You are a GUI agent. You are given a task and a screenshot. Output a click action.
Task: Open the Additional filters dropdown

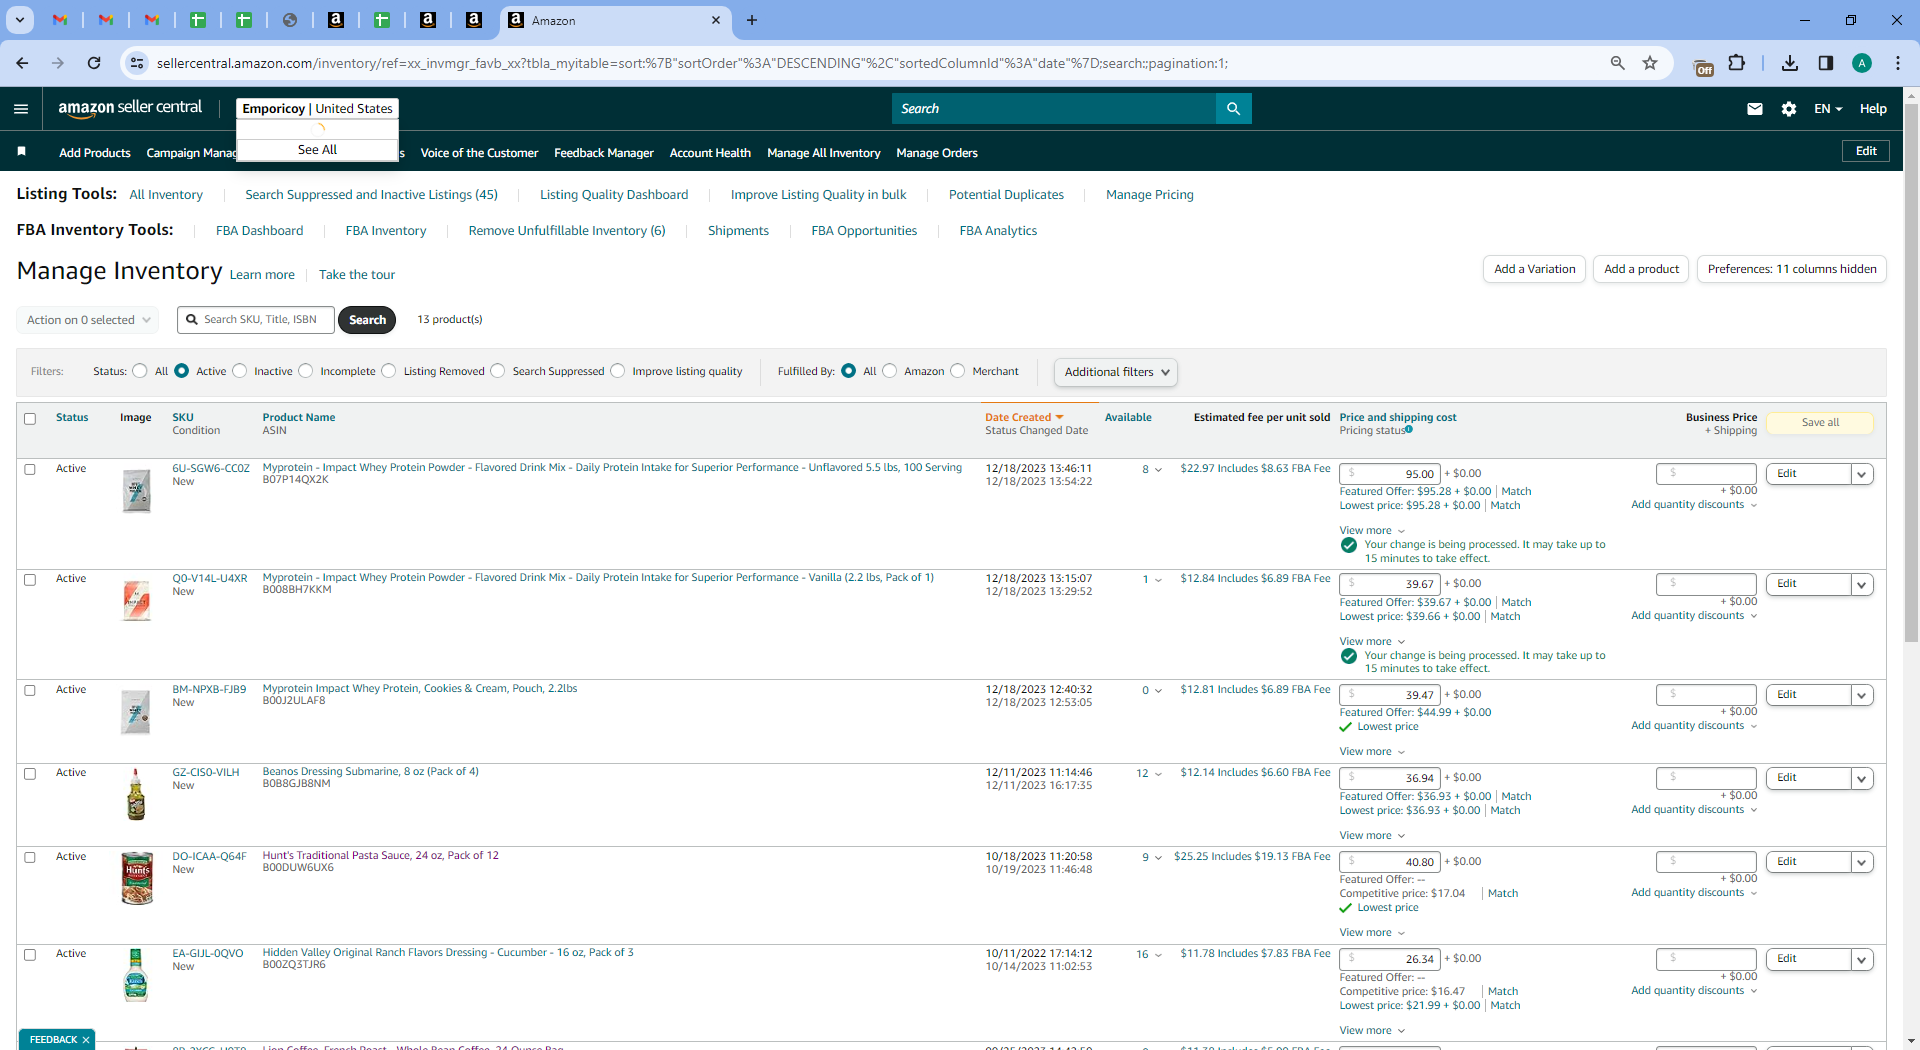[1116, 372]
